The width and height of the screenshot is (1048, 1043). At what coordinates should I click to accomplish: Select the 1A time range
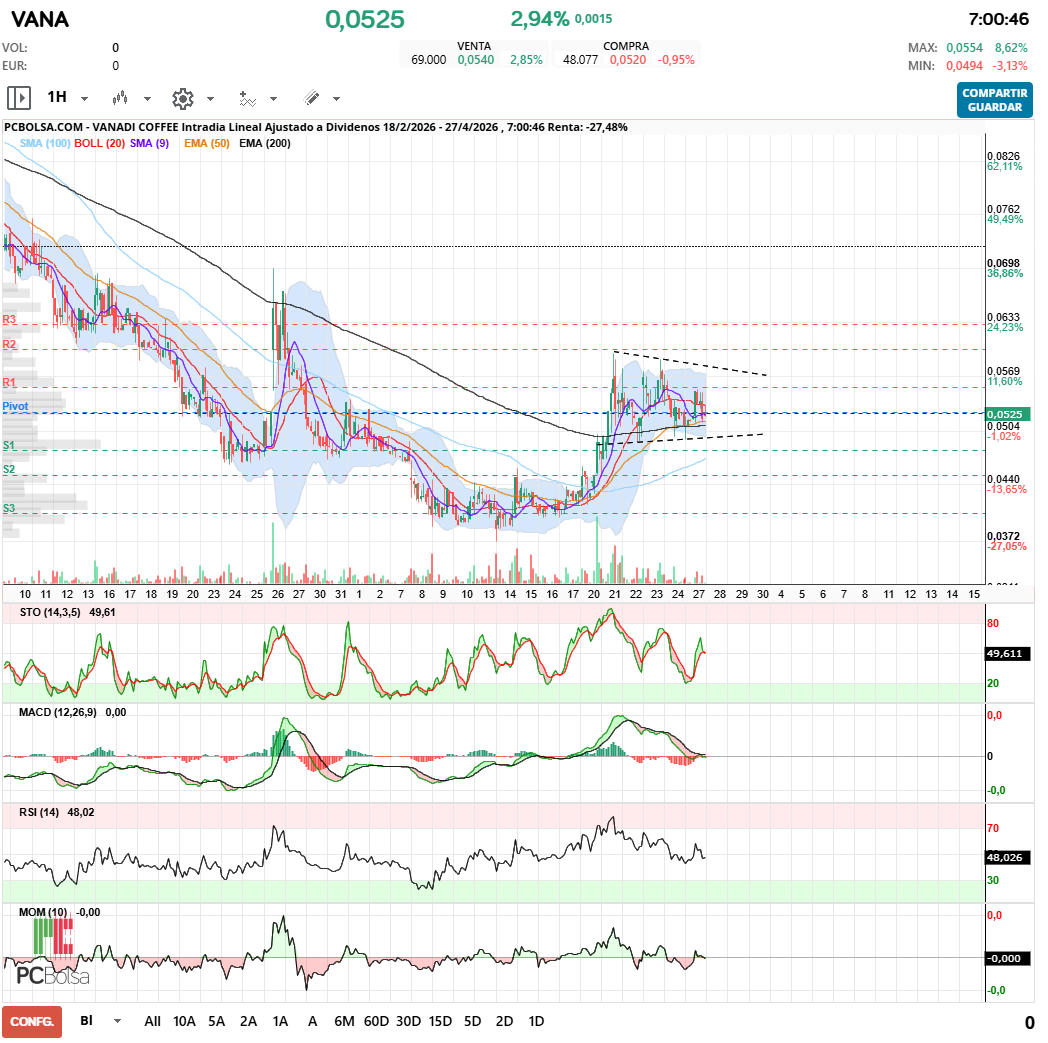click(280, 1021)
